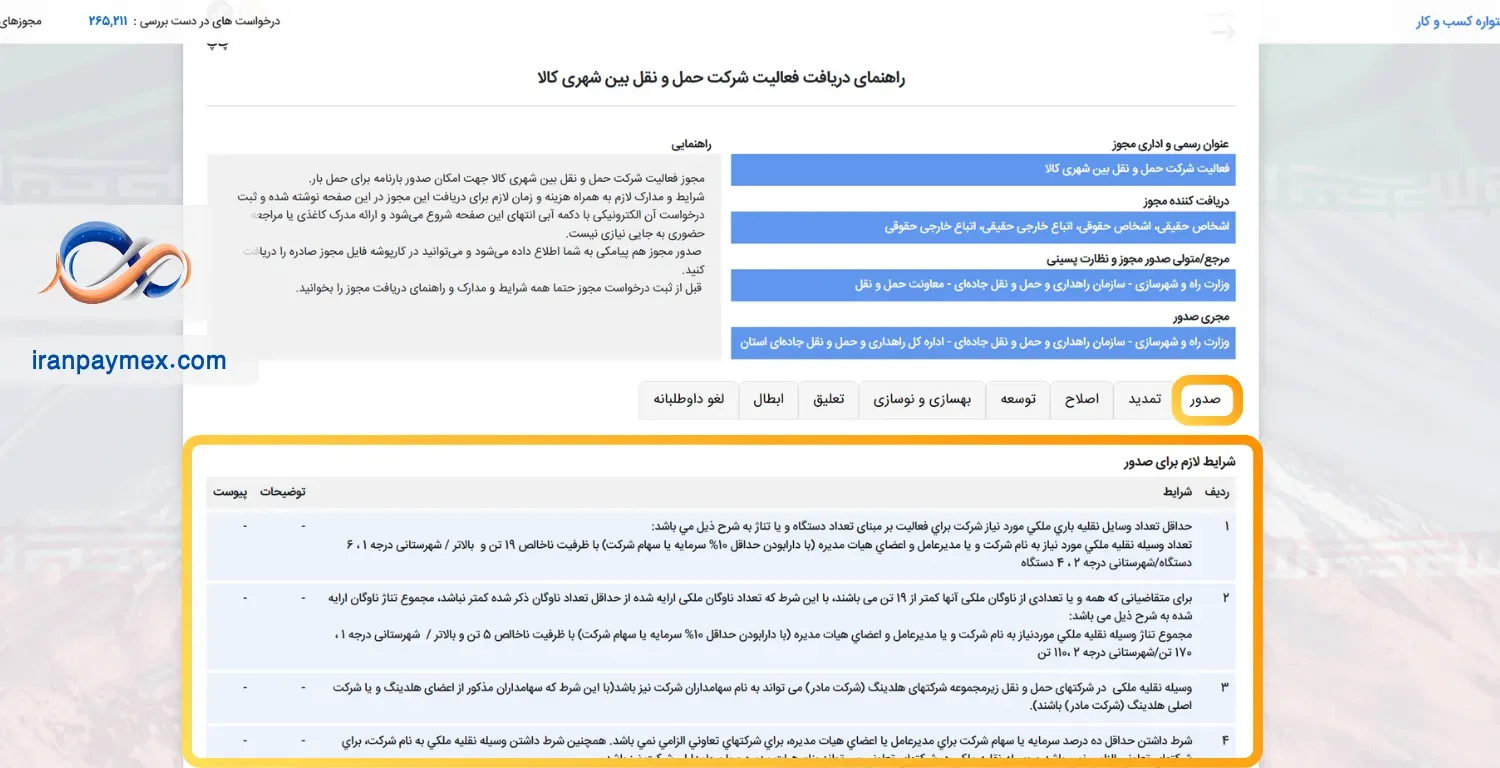Click row number ۲ in the table
The image size is (1500, 768).
click(x=1226, y=598)
